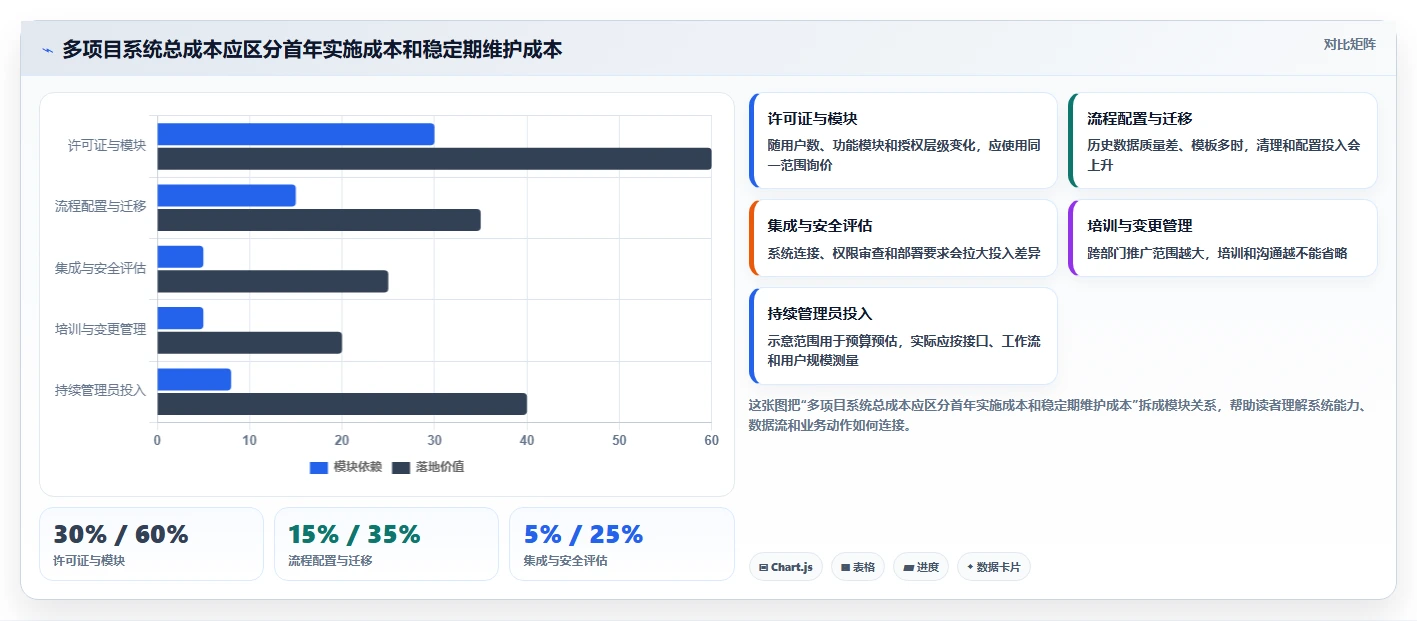Viewport: 1417px width, 621px height.
Task: Click the 模块依赖 legend label
Action: [358, 467]
